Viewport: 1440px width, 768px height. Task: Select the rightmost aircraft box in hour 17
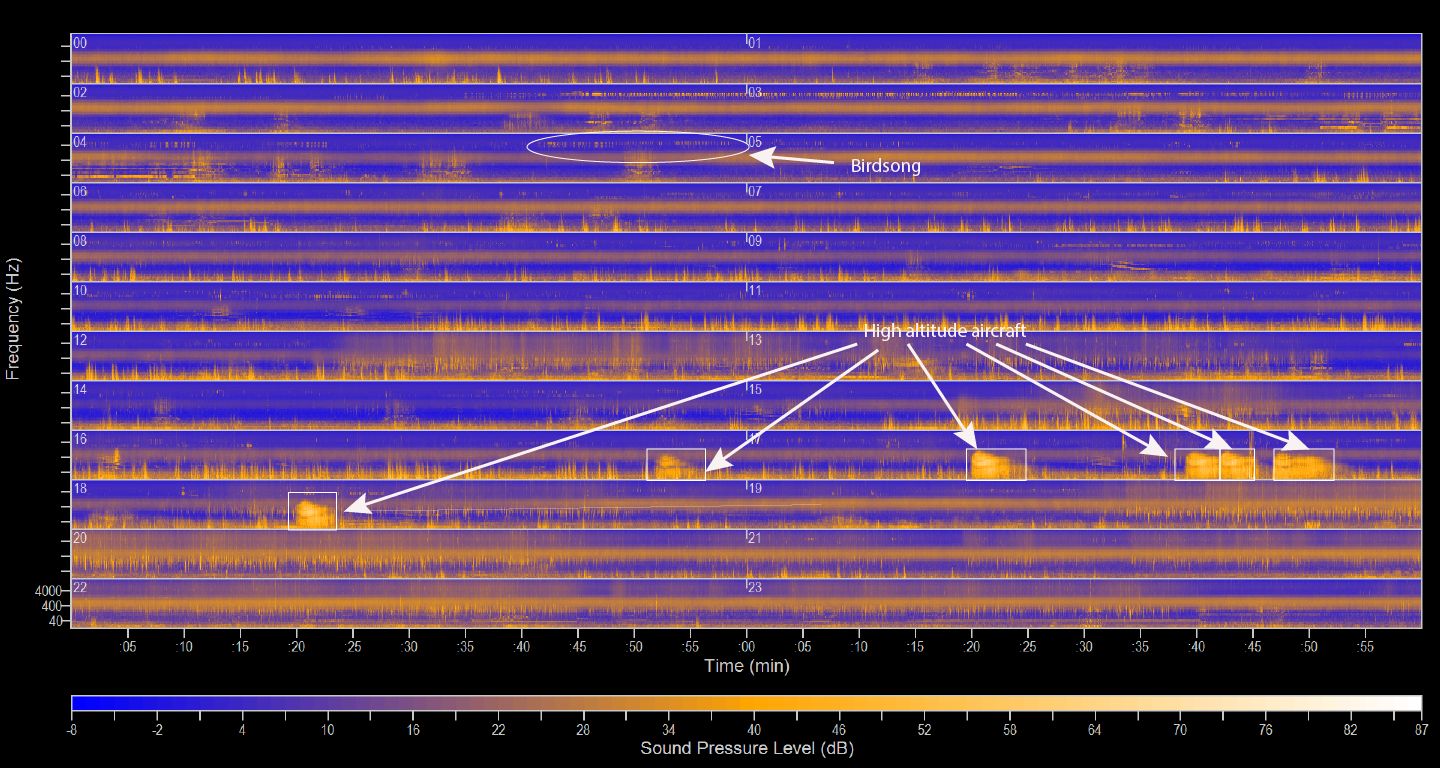coord(1303,464)
